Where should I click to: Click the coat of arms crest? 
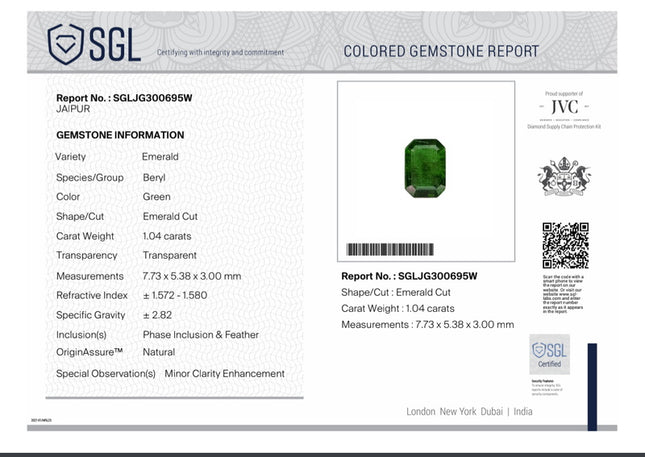[564, 176]
